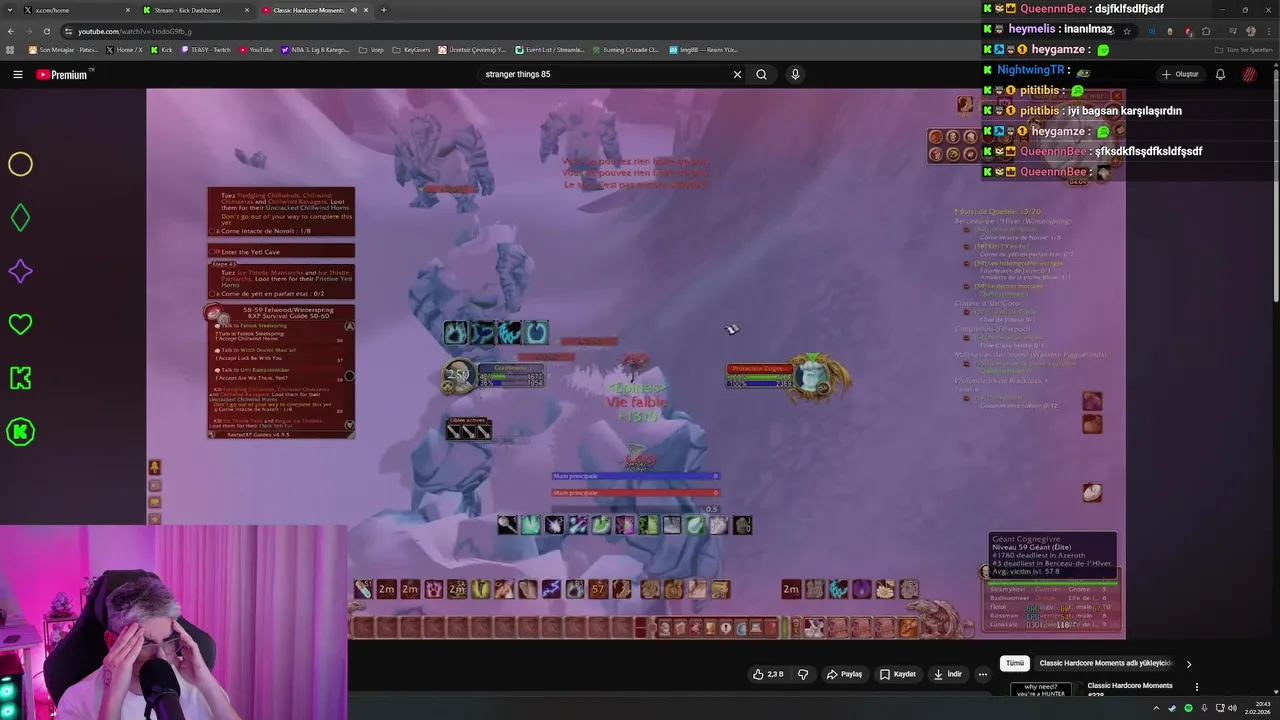Image resolution: width=1280 pixels, height=720 pixels.
Task: Reload the page
Action: (x=47, y=31)
